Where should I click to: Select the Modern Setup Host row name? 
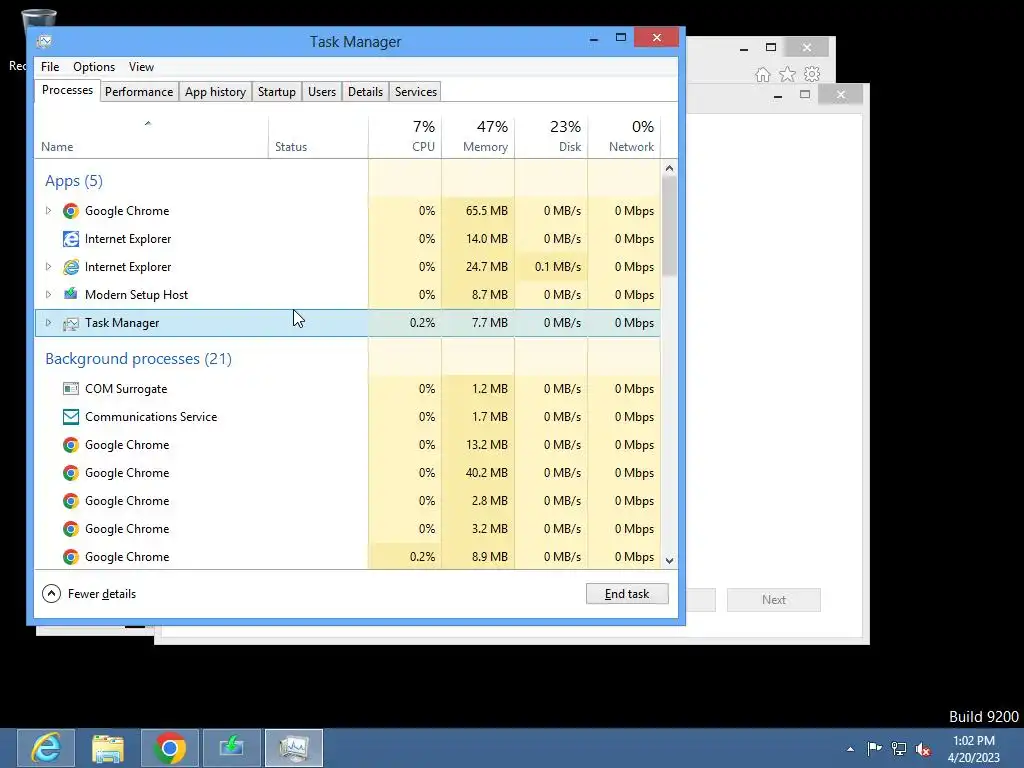click(136, 295)
